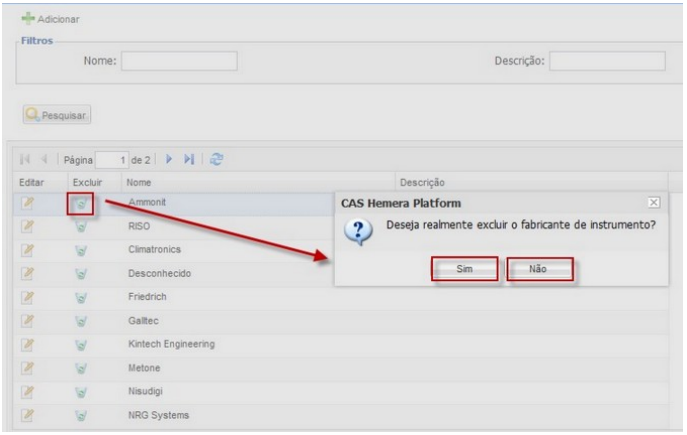Delete the NRG Systems entry
This screenshot has width=687, height=435.
[x=83, y=415]
